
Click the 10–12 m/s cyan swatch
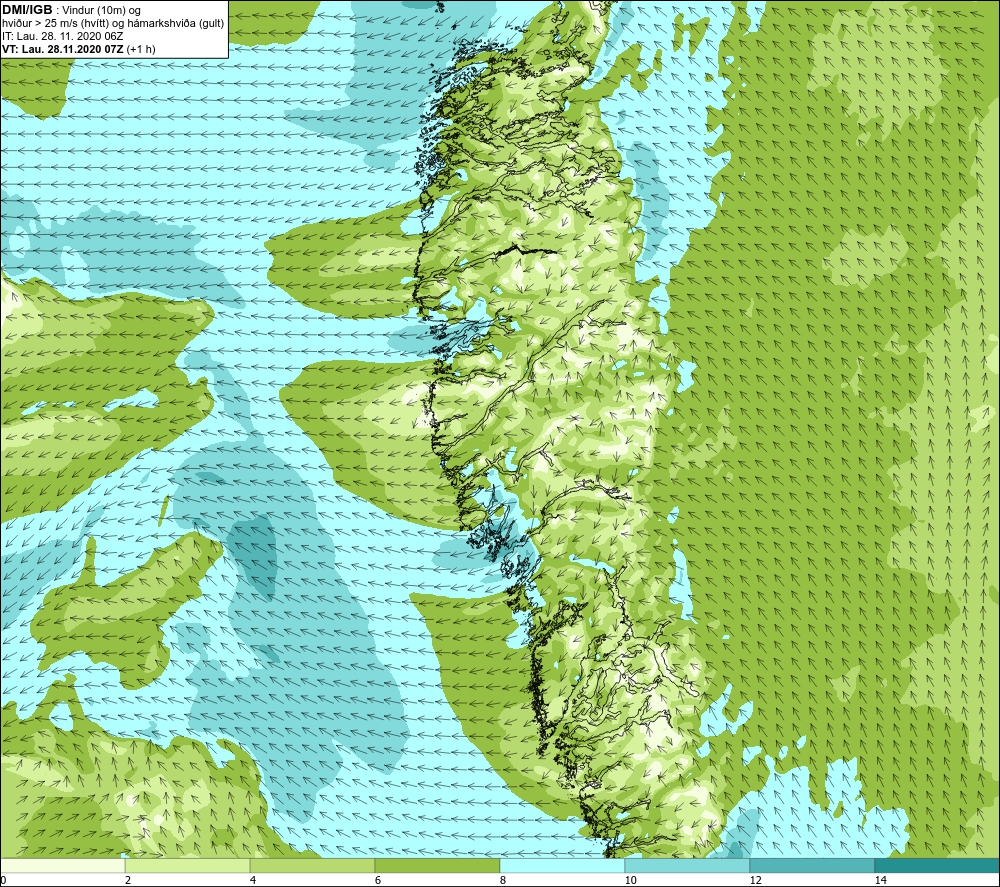coord(688,866)
